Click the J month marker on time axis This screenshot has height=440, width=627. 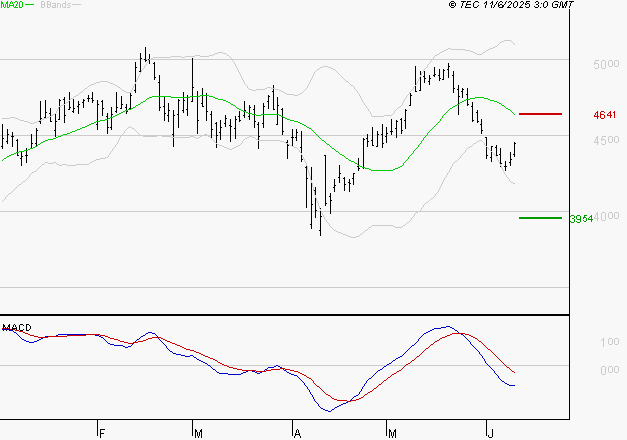[x=491, y=434]
